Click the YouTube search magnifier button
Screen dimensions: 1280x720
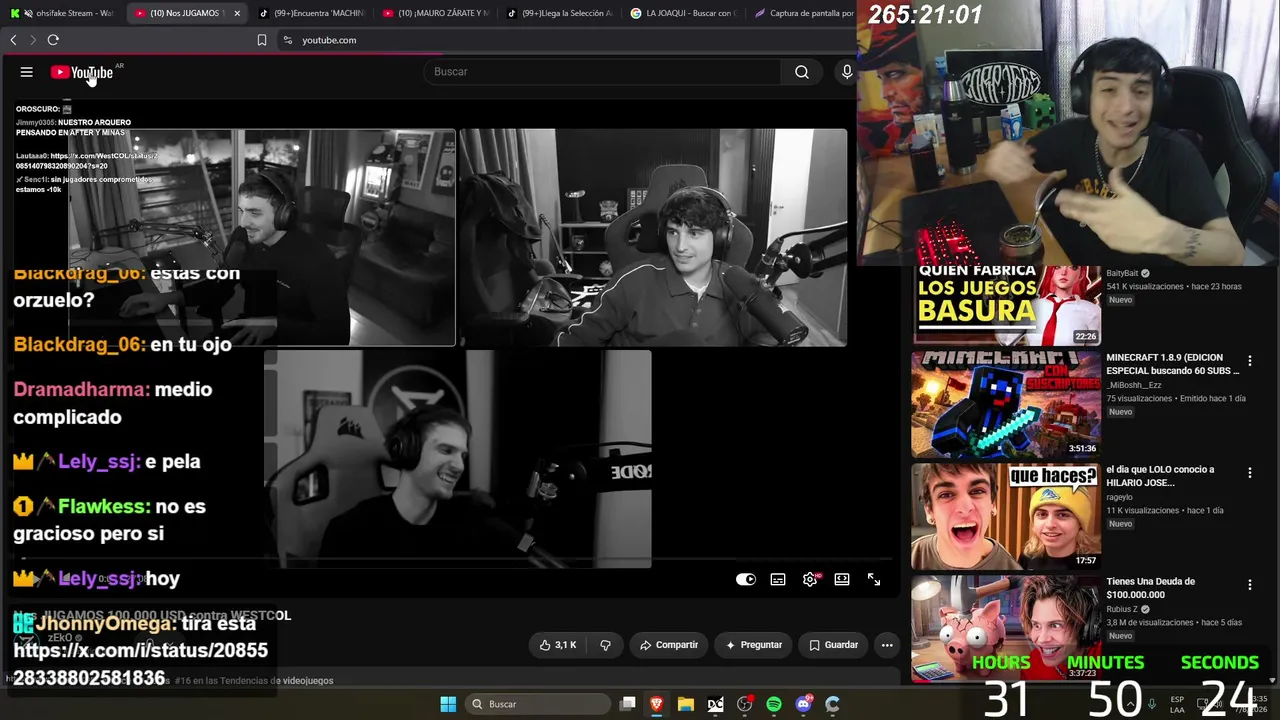(802, 72)
